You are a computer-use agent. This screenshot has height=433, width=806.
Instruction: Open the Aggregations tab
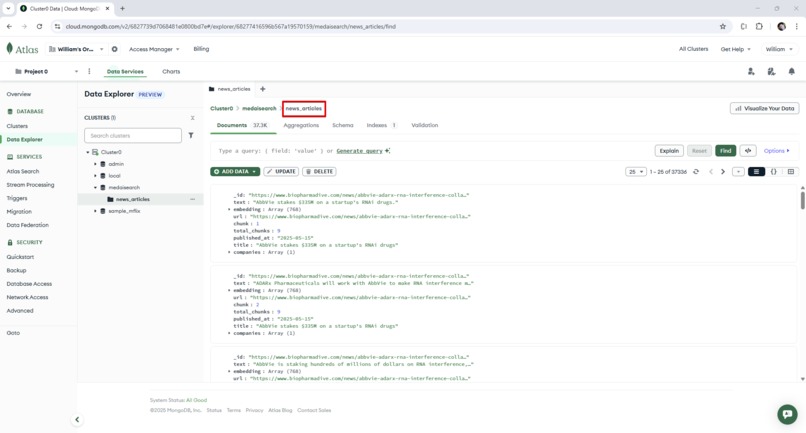301,125
